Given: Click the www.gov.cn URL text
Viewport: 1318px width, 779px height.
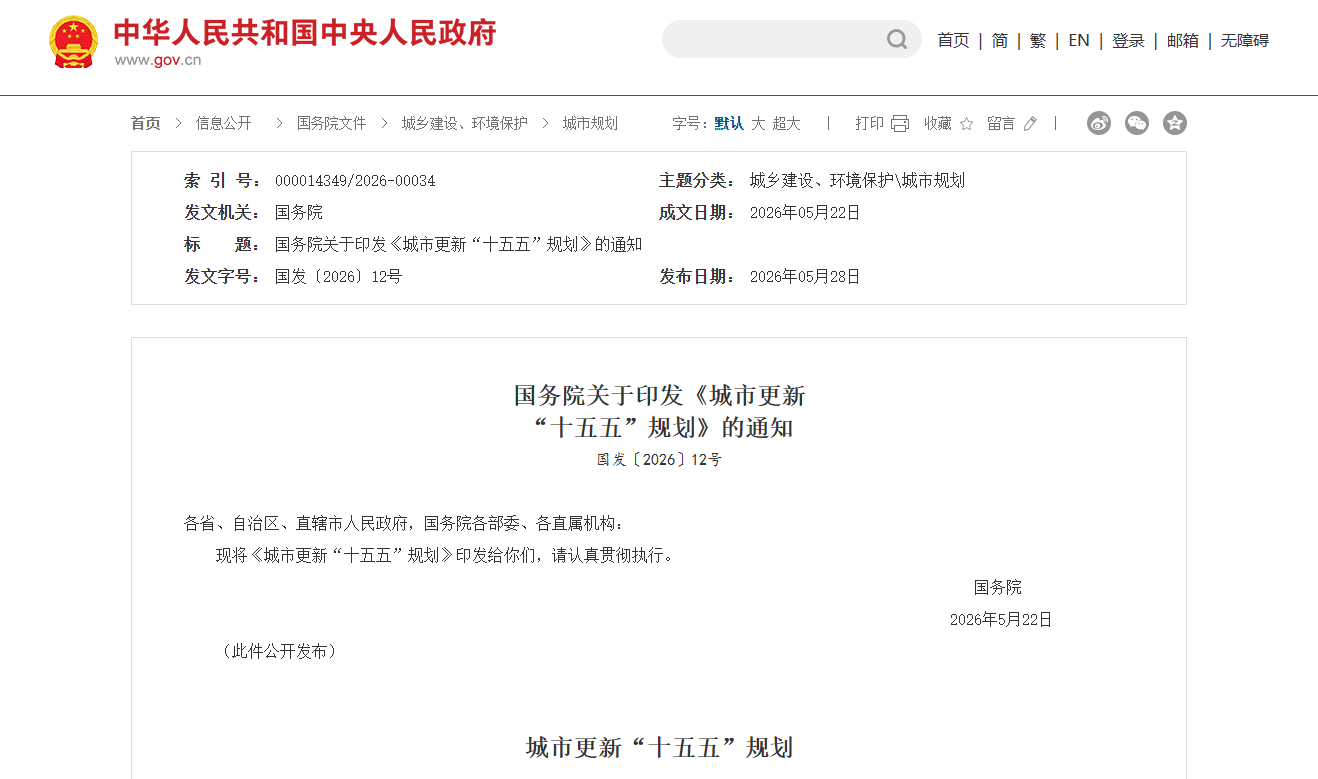Looking at the screenshot, I should click(158, 60).
